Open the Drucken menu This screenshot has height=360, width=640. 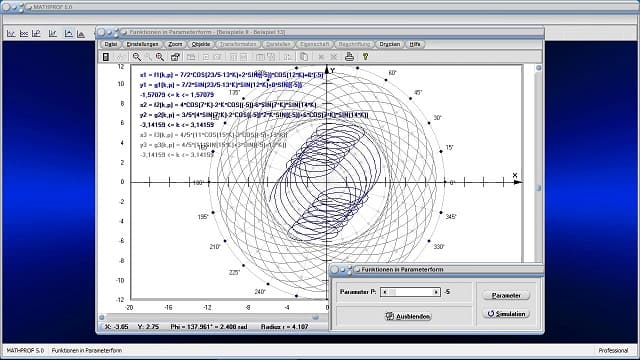pos(389,44)
